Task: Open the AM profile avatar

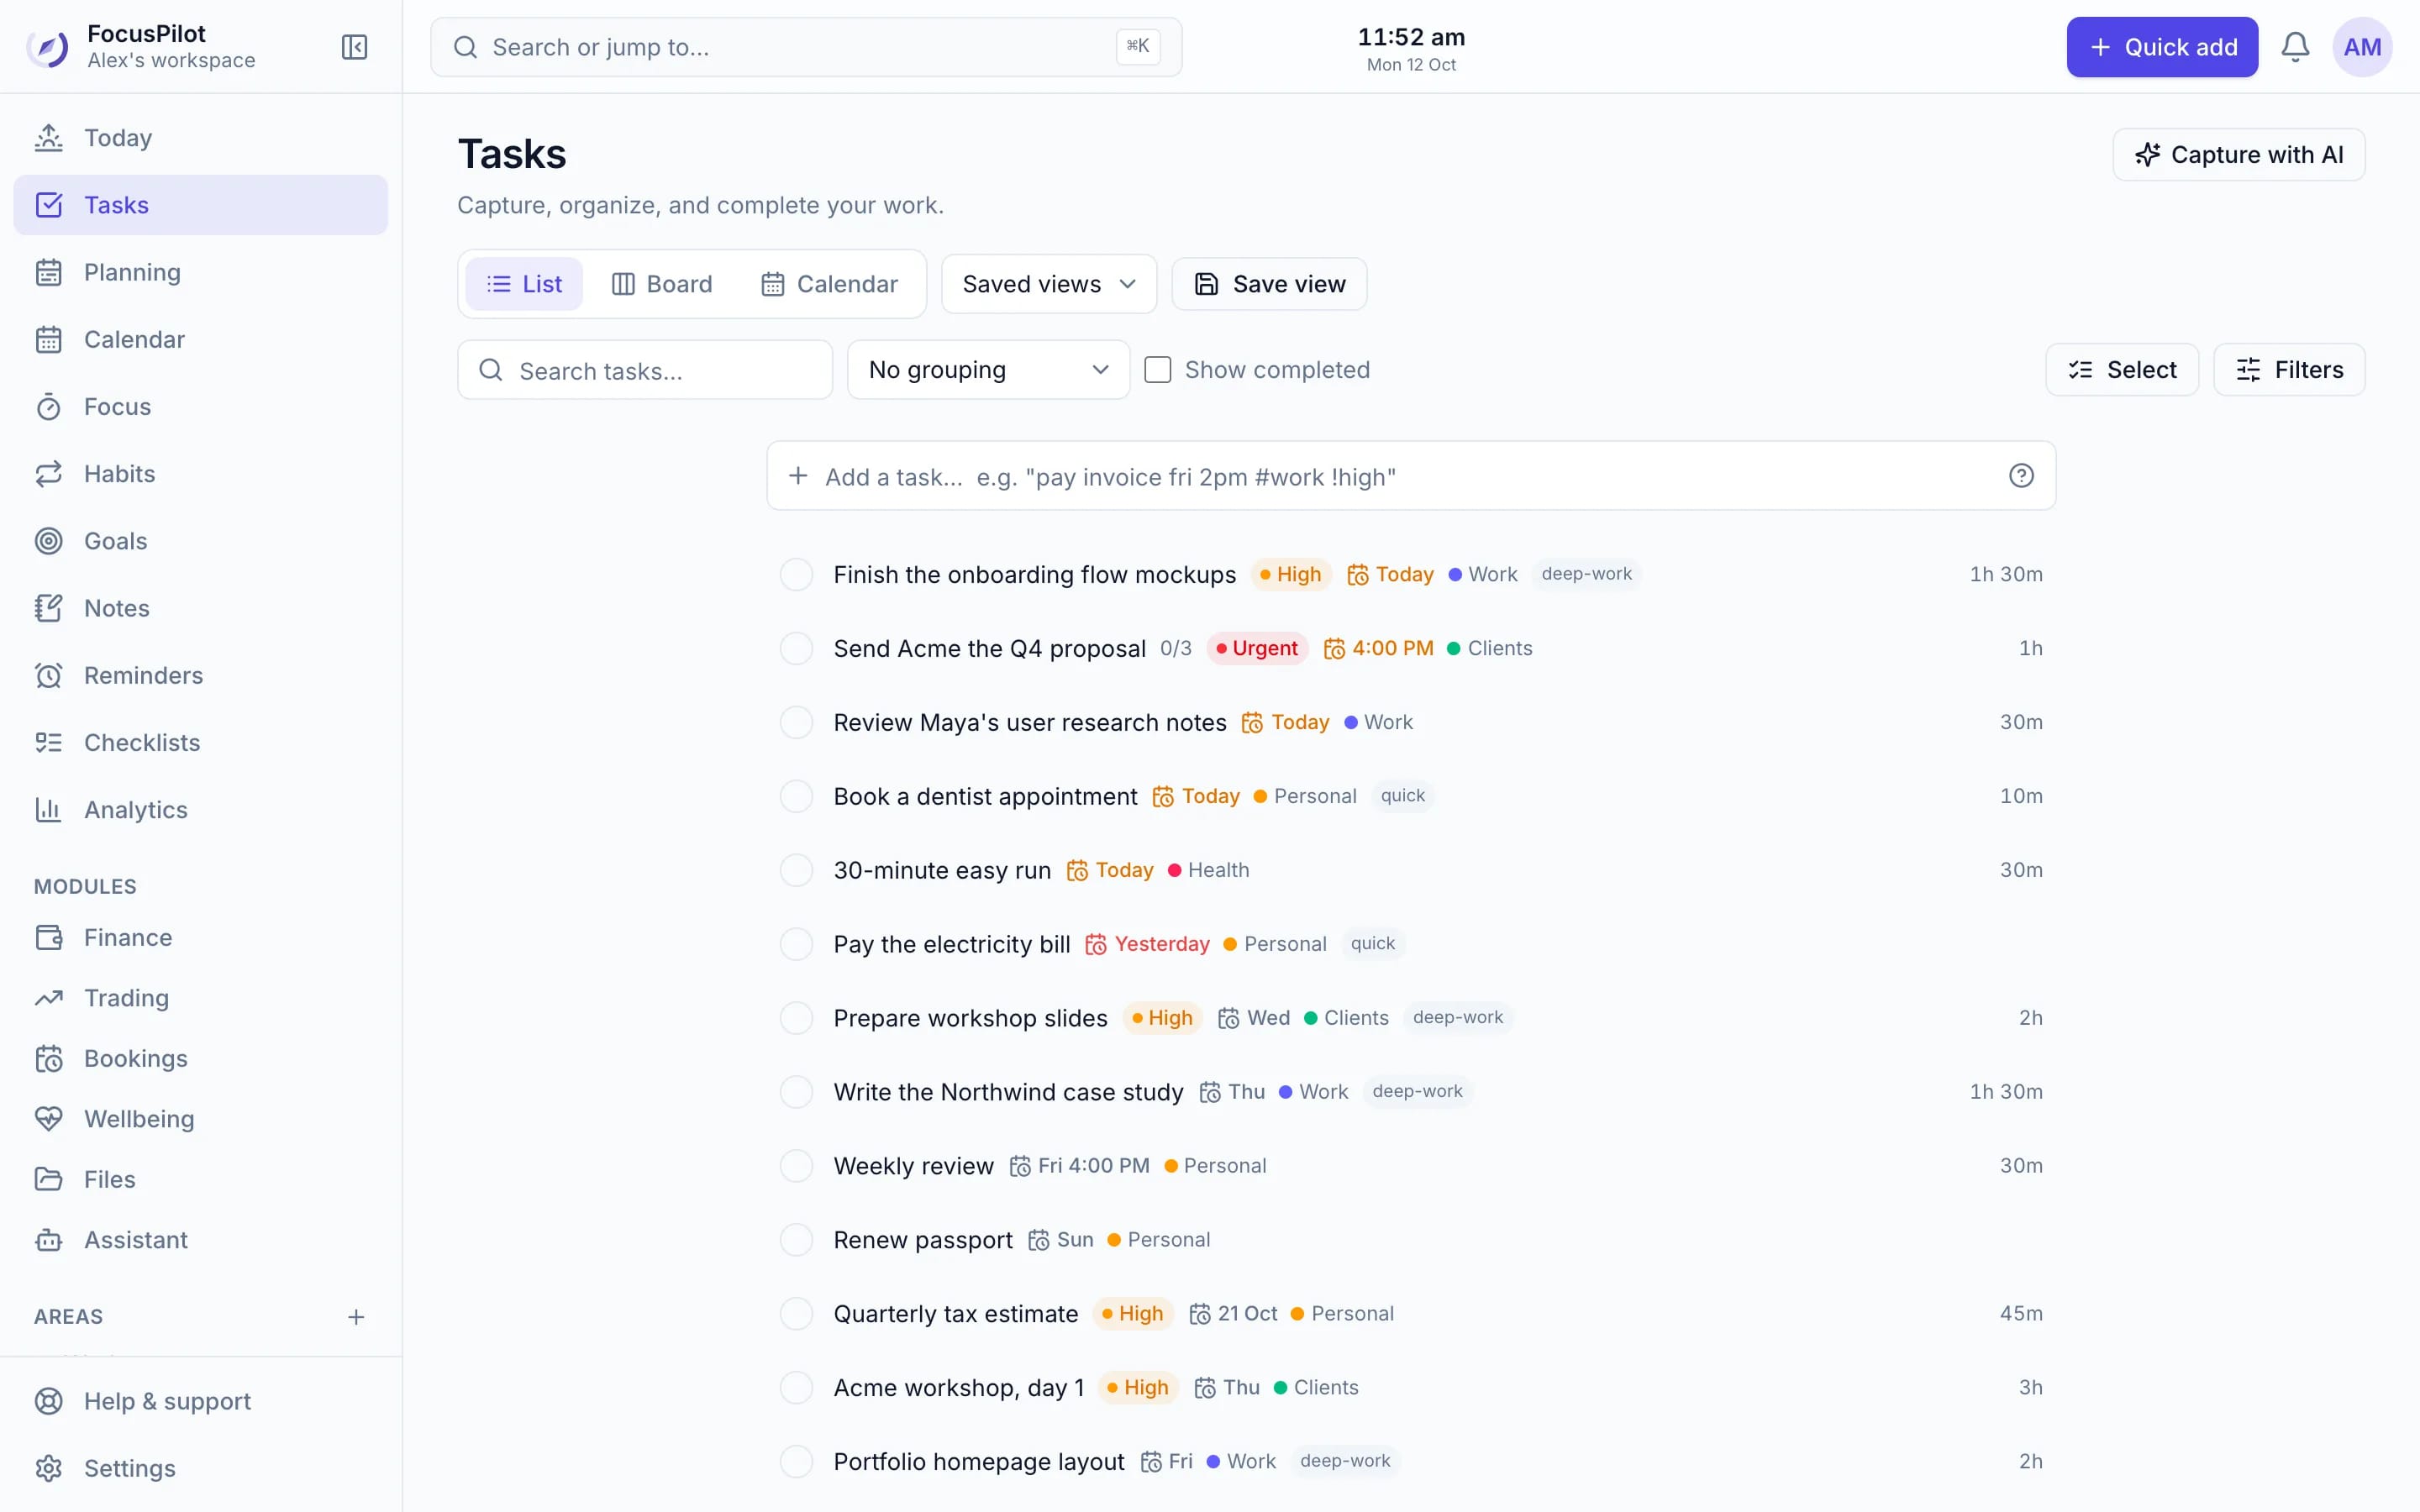Action: pyautogui.click(x=2362, y=47)
